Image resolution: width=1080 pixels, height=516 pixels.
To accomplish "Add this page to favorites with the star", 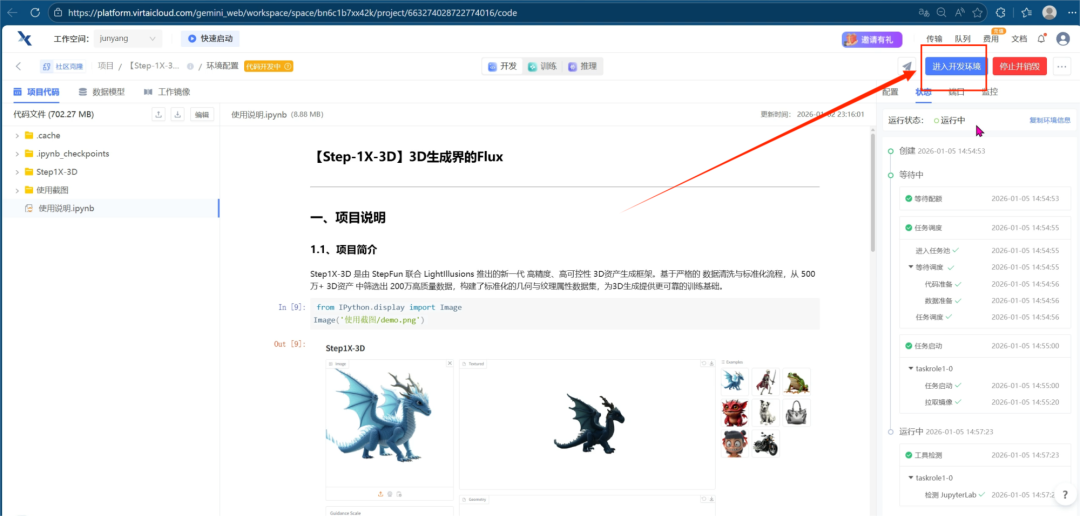I will click(x=977, y=12).
